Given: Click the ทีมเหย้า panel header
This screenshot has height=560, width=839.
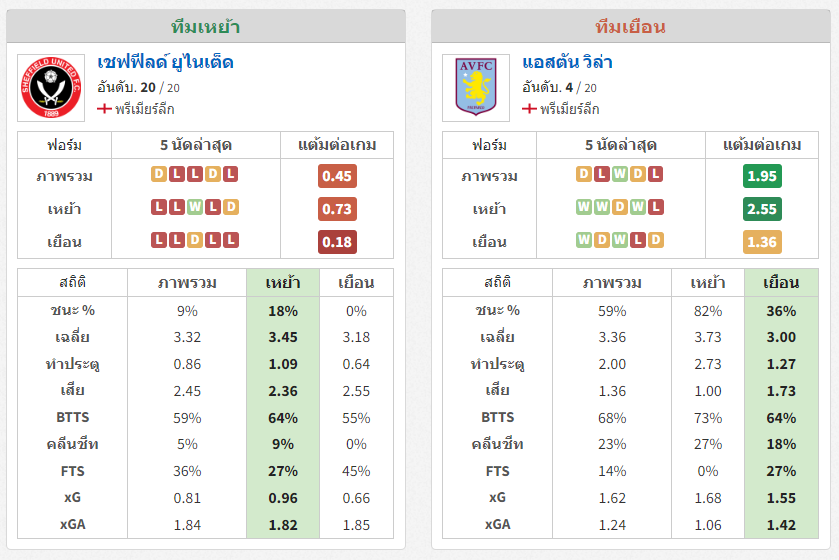Looking at the screenshot, I should coord(205,27).
